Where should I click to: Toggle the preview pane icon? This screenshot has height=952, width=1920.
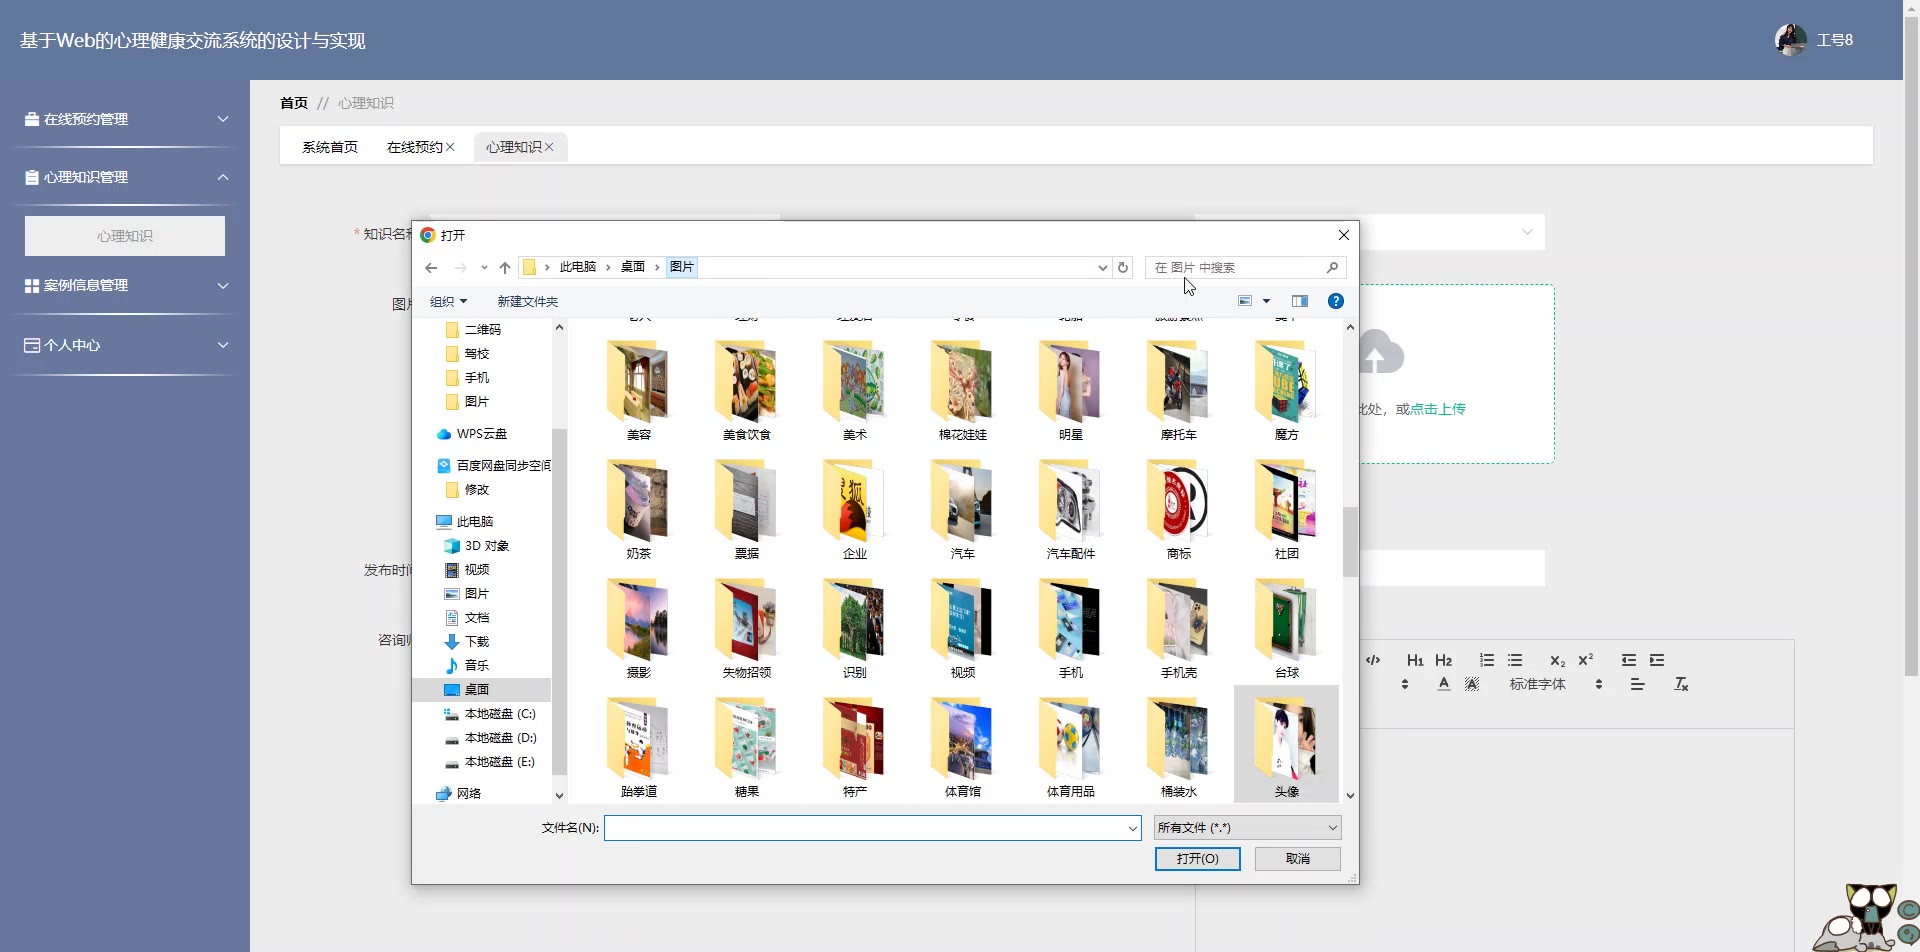click(1300, 301)
